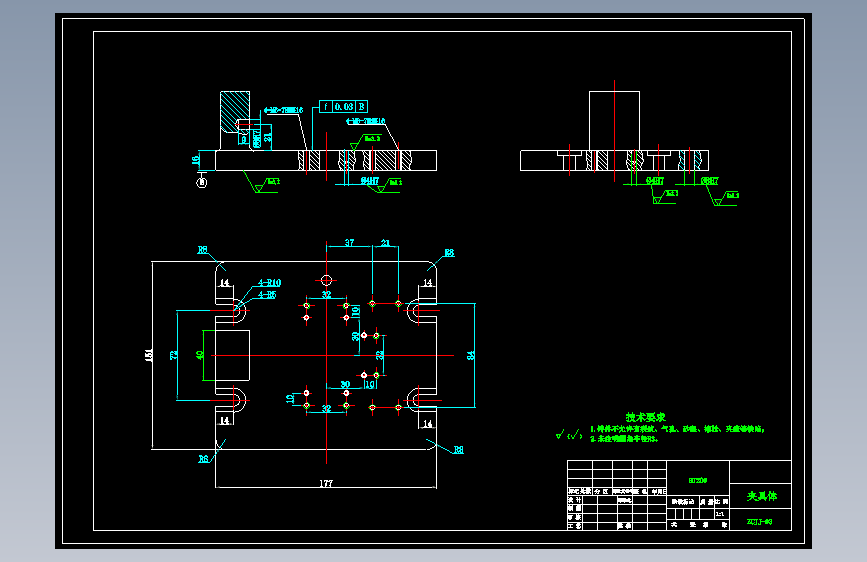Select the green 40 dimension text
This screenshot has height=562, width=867.
200,355
